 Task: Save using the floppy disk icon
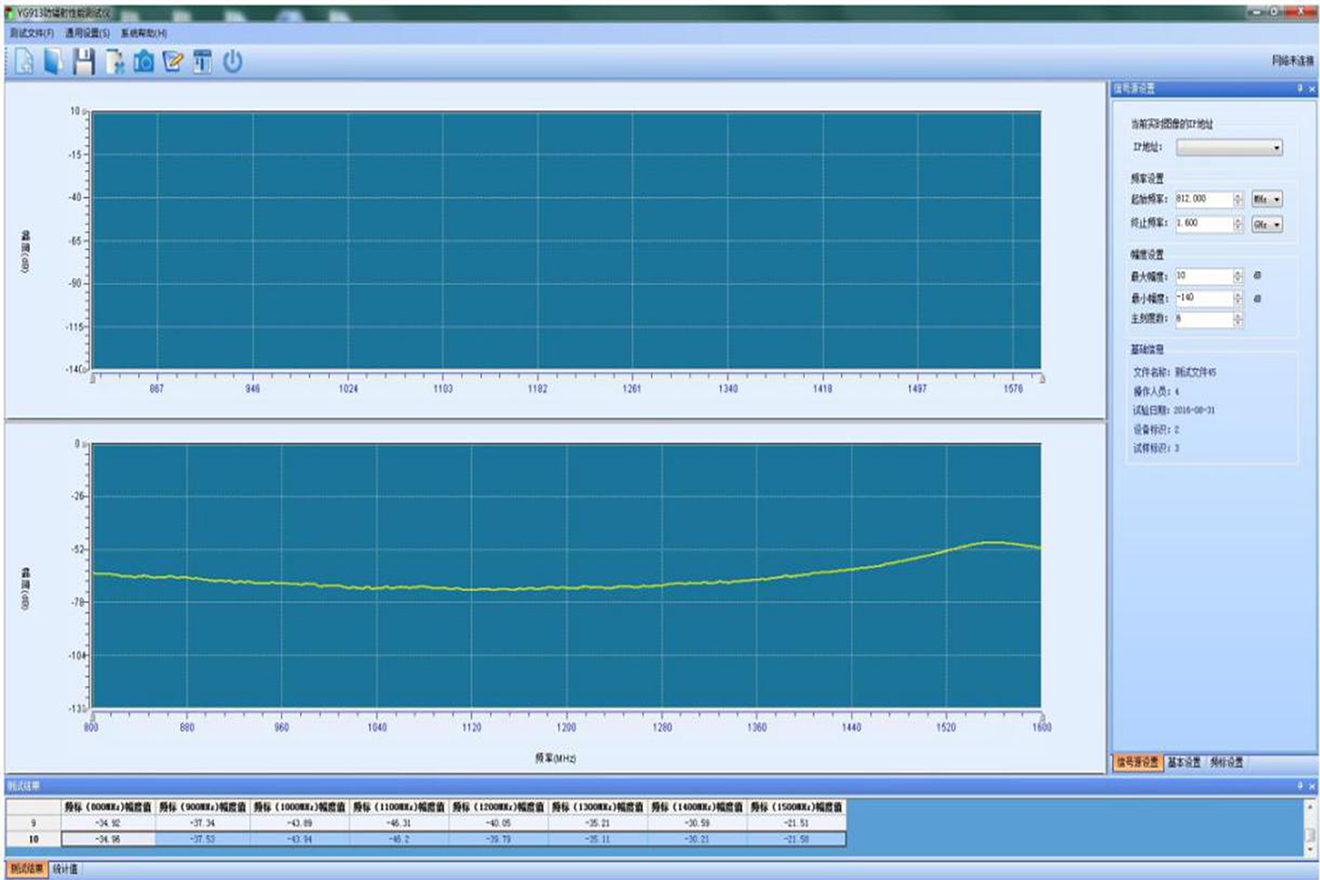click(x=84, y=62)
